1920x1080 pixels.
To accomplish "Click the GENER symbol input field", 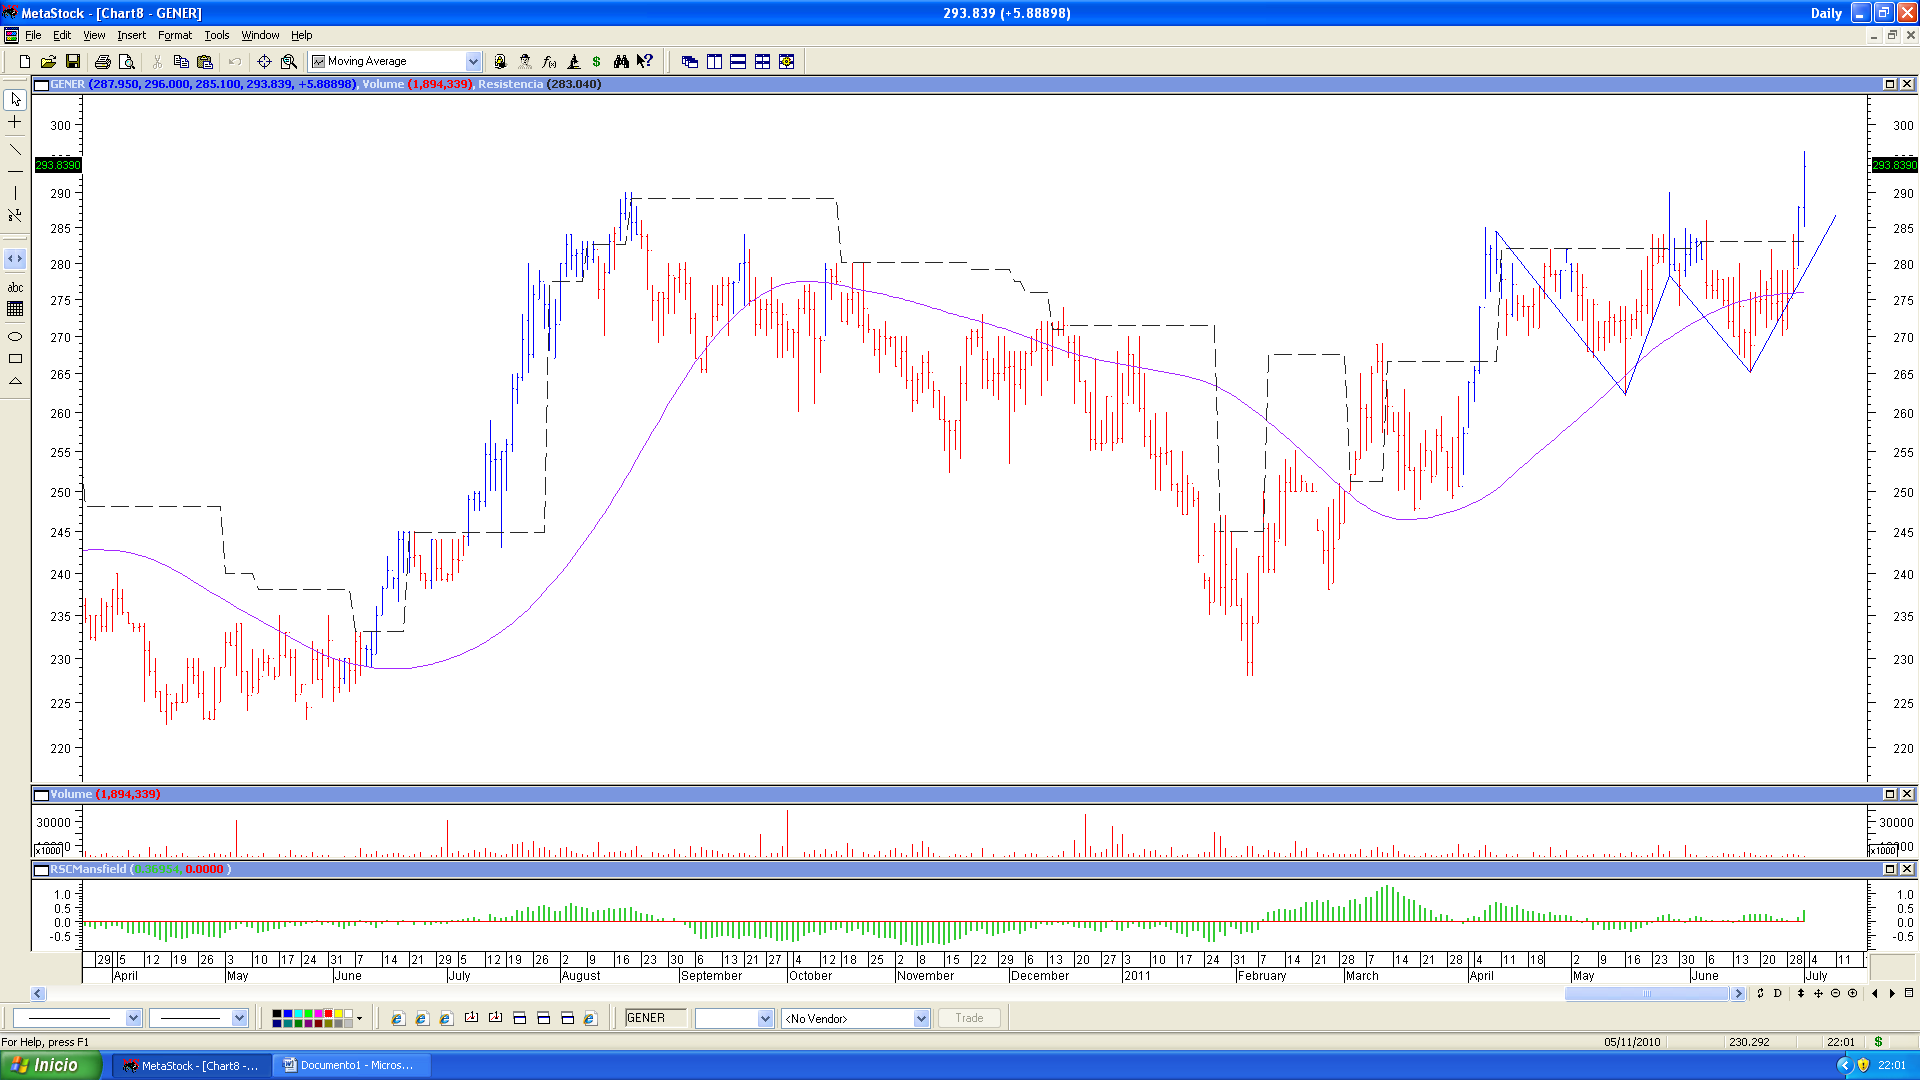I will coord(656,1018).
